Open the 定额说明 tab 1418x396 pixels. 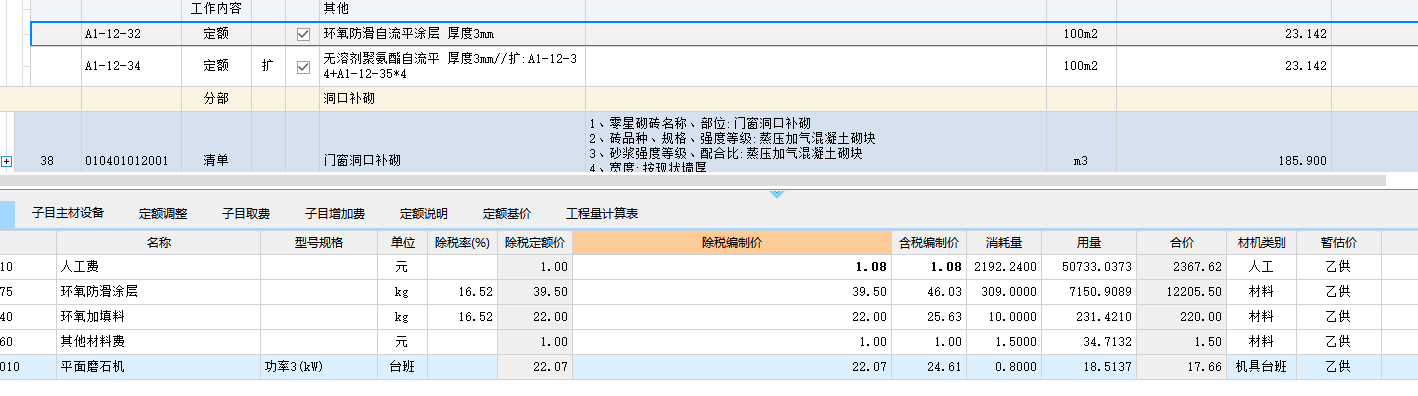coord(424,214)
